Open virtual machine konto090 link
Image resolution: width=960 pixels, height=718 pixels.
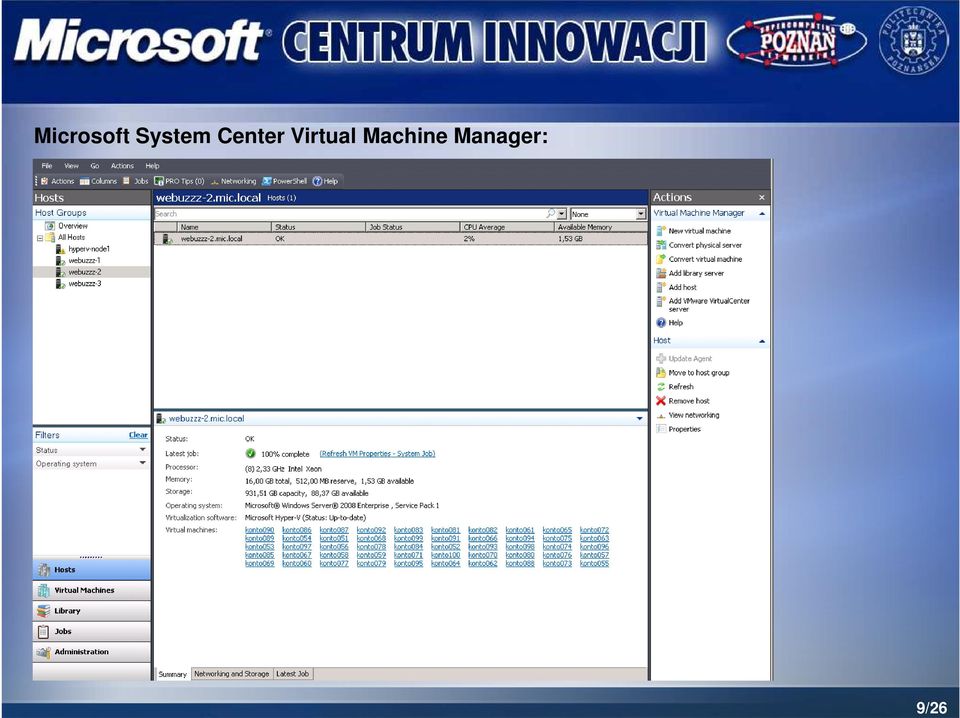click(x=260, y=530)
